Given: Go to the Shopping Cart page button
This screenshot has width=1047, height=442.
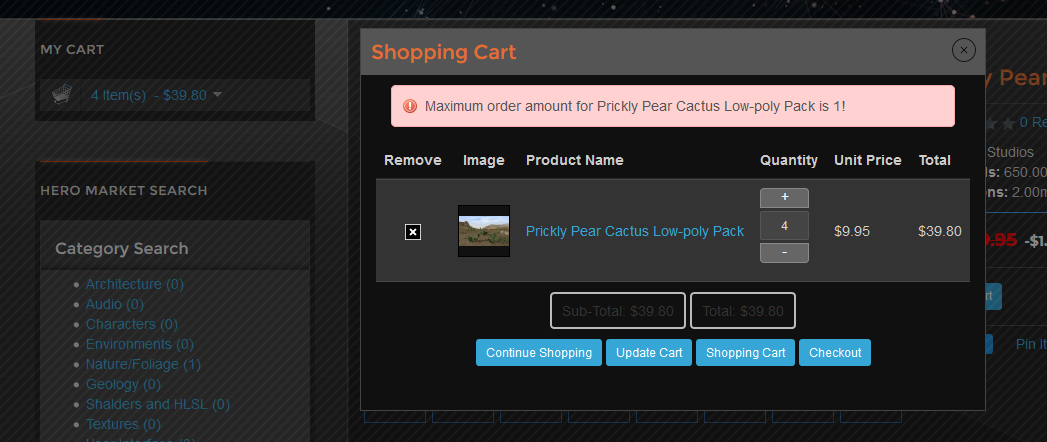Looking at the screenshot, I should (x=745, y=353).
